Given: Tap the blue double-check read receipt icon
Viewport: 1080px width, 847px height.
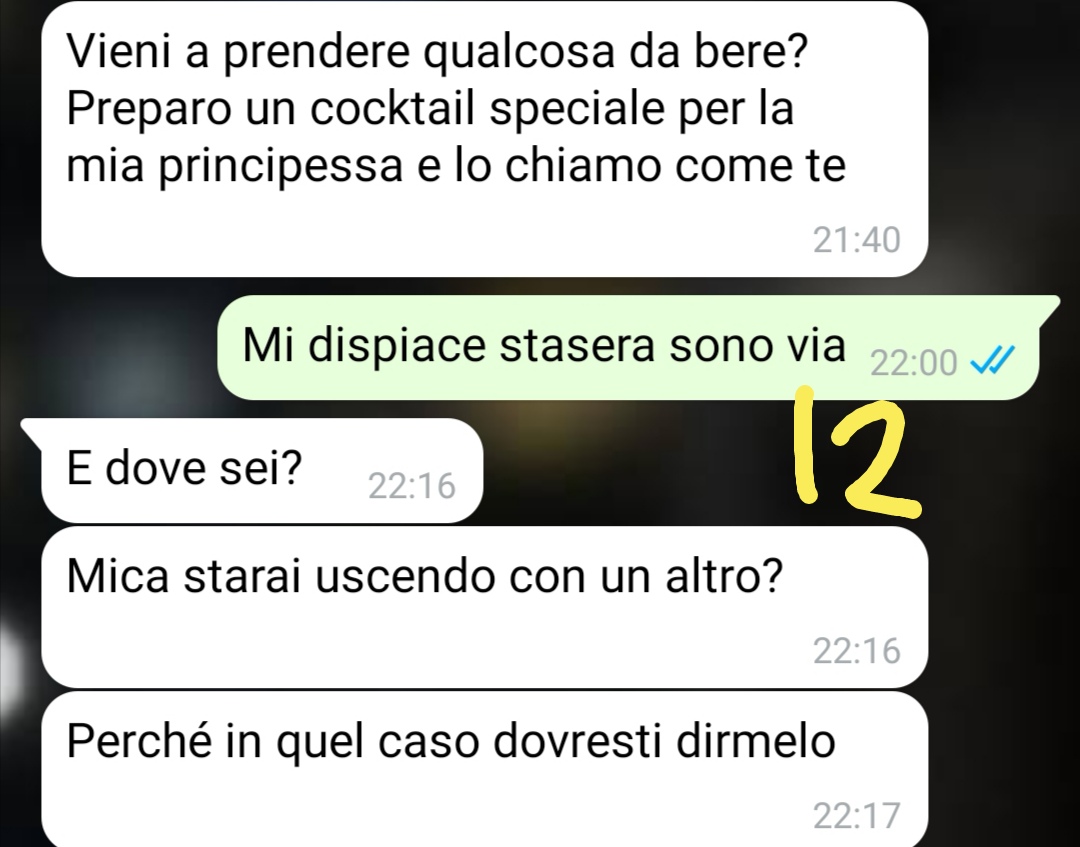Looking at the screenshot, I should (x=992, y=359).
